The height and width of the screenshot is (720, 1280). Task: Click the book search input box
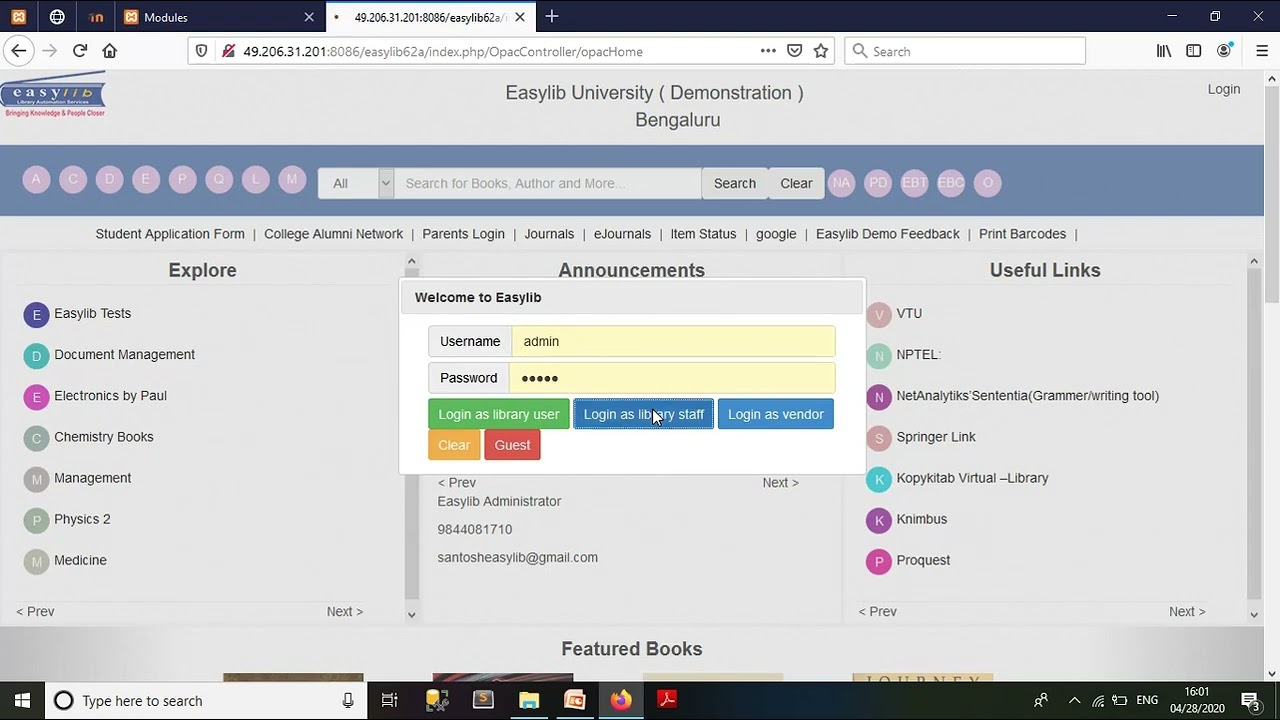tap(548, 183)
